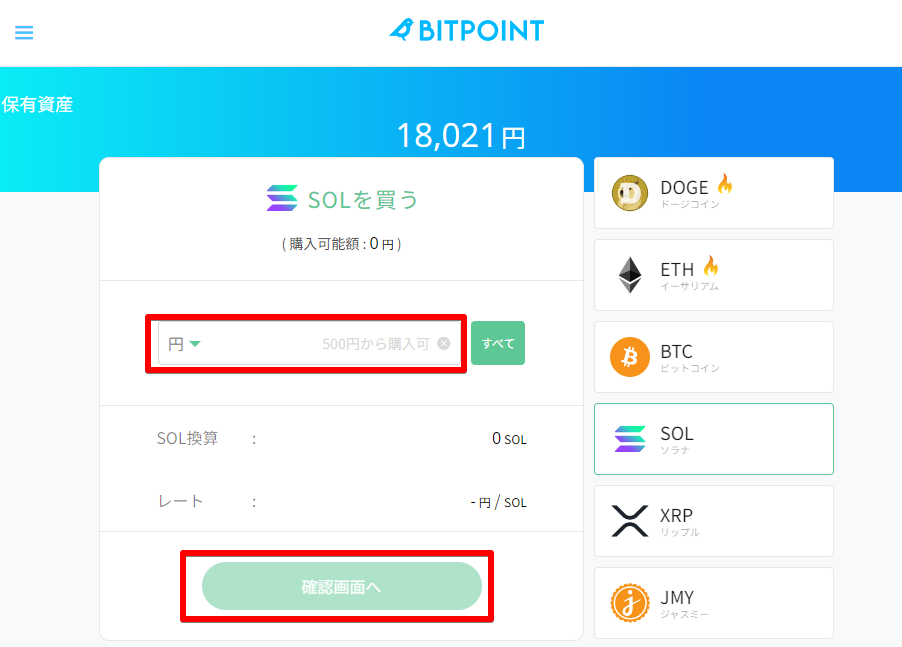The image size is (902, 647).
Task: Click the orange Bitcoin icon
Action: (x=630, y=357)
